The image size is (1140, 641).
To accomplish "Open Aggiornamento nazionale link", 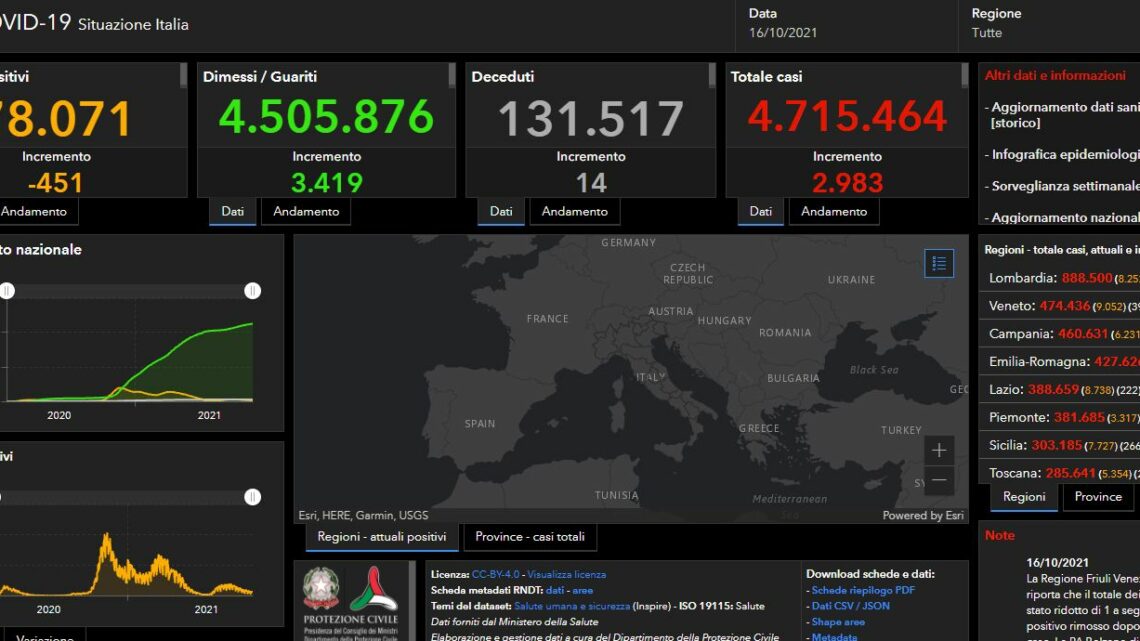I will coord(1062,217).
